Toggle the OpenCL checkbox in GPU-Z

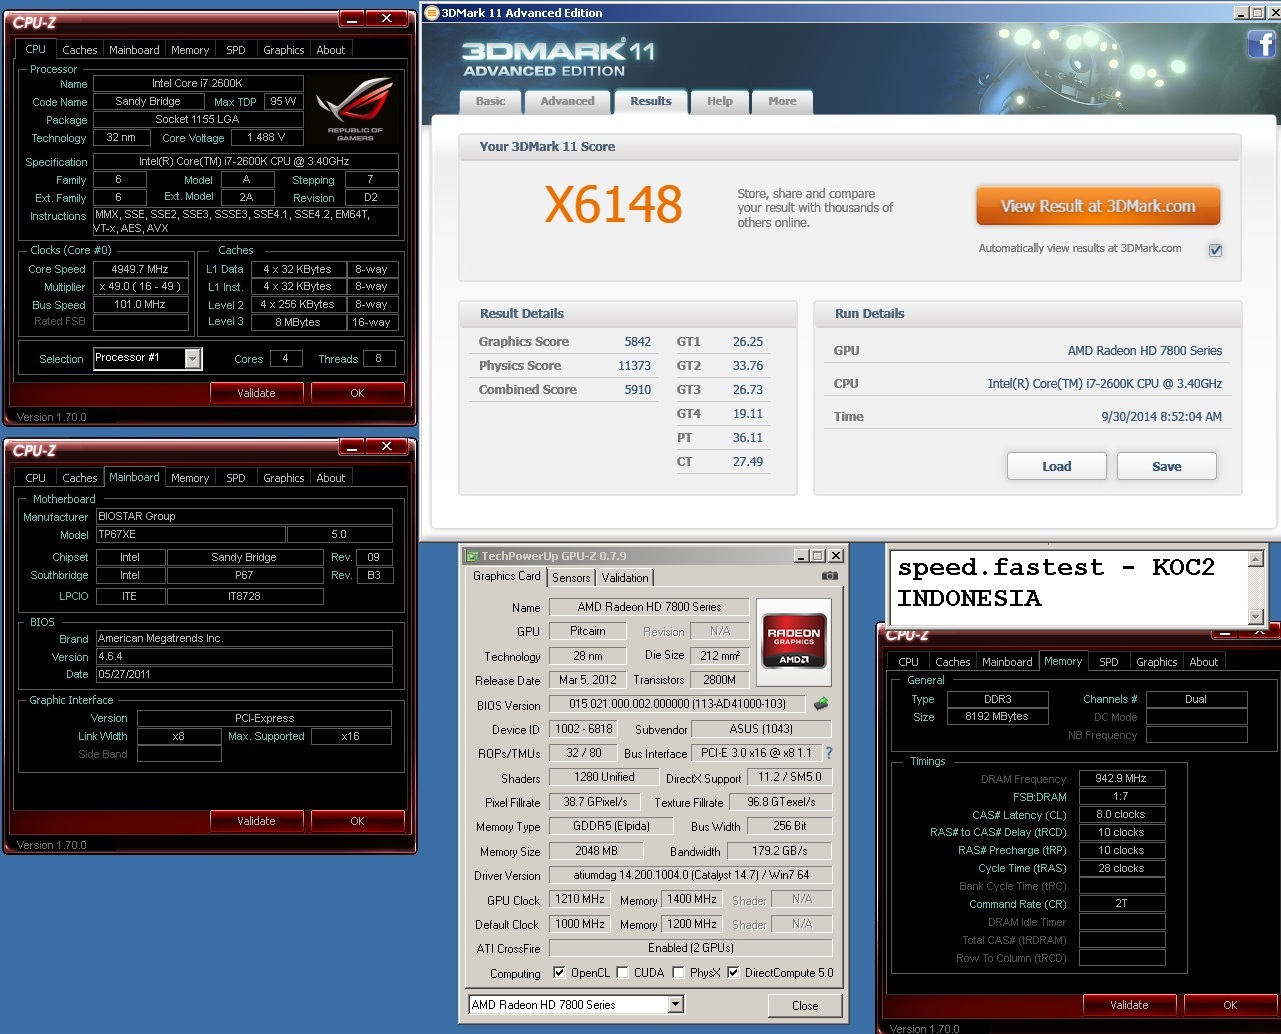coord(559,972)
